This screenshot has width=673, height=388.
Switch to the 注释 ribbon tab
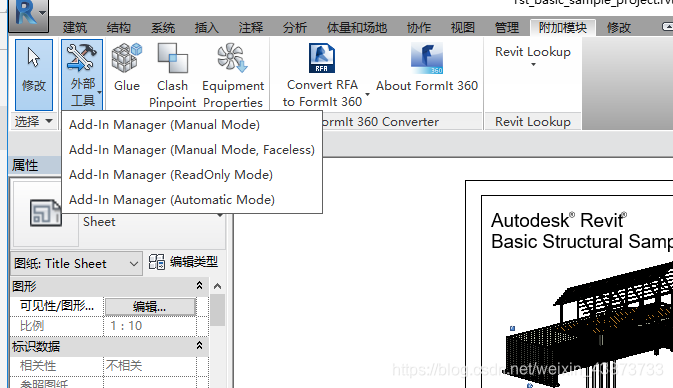(251, 28)
